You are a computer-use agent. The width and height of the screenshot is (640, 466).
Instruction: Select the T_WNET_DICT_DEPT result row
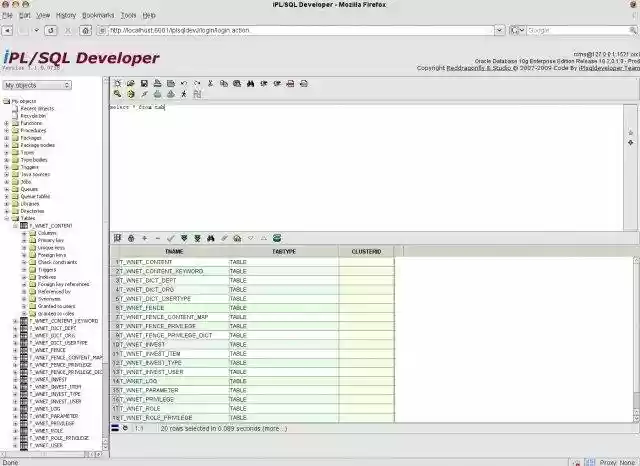tap(252, 280)
